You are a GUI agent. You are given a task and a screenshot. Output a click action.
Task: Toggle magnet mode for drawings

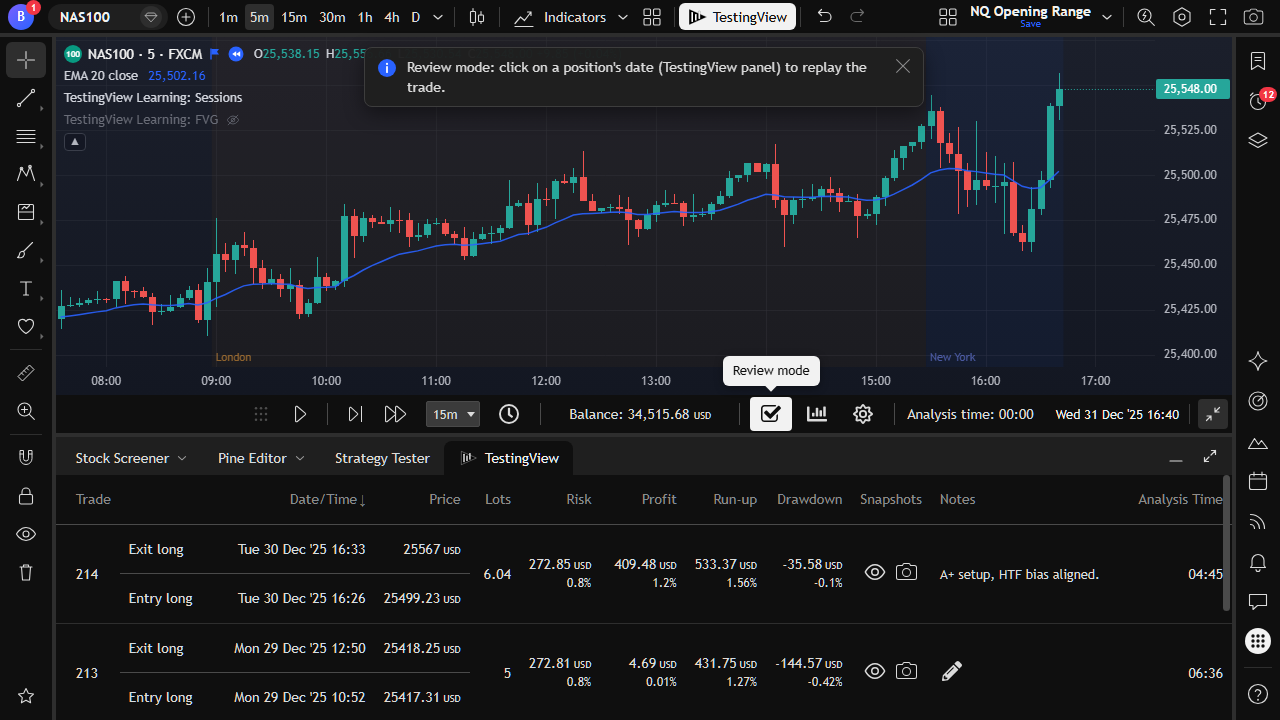(x=26, y=458)
